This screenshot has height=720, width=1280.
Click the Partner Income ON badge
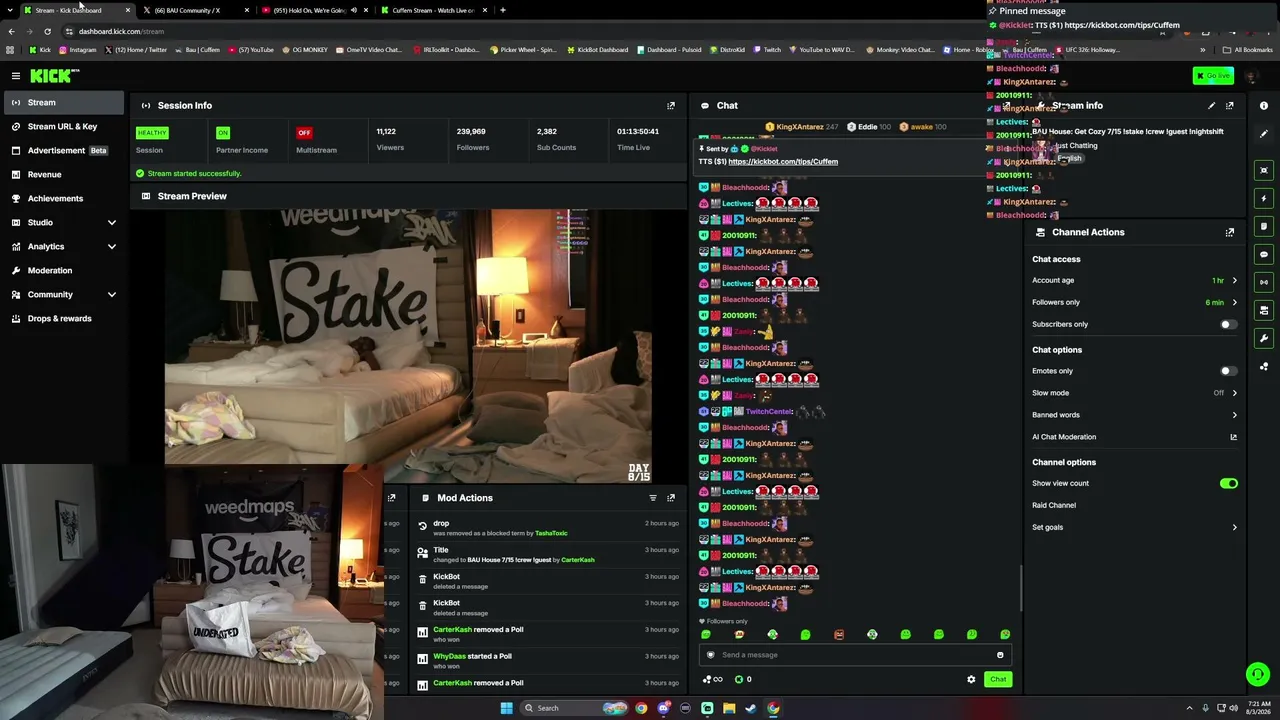pos(223,132)
